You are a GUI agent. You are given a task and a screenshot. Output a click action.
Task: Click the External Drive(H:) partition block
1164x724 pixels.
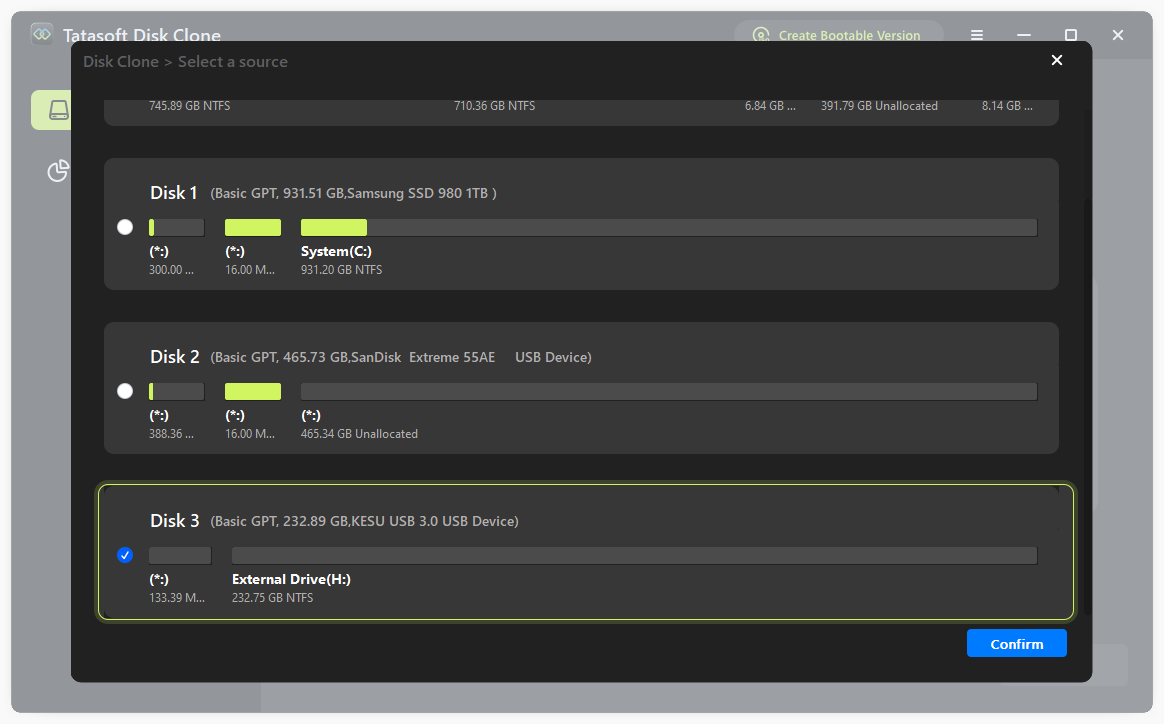(x=634, y=554)
